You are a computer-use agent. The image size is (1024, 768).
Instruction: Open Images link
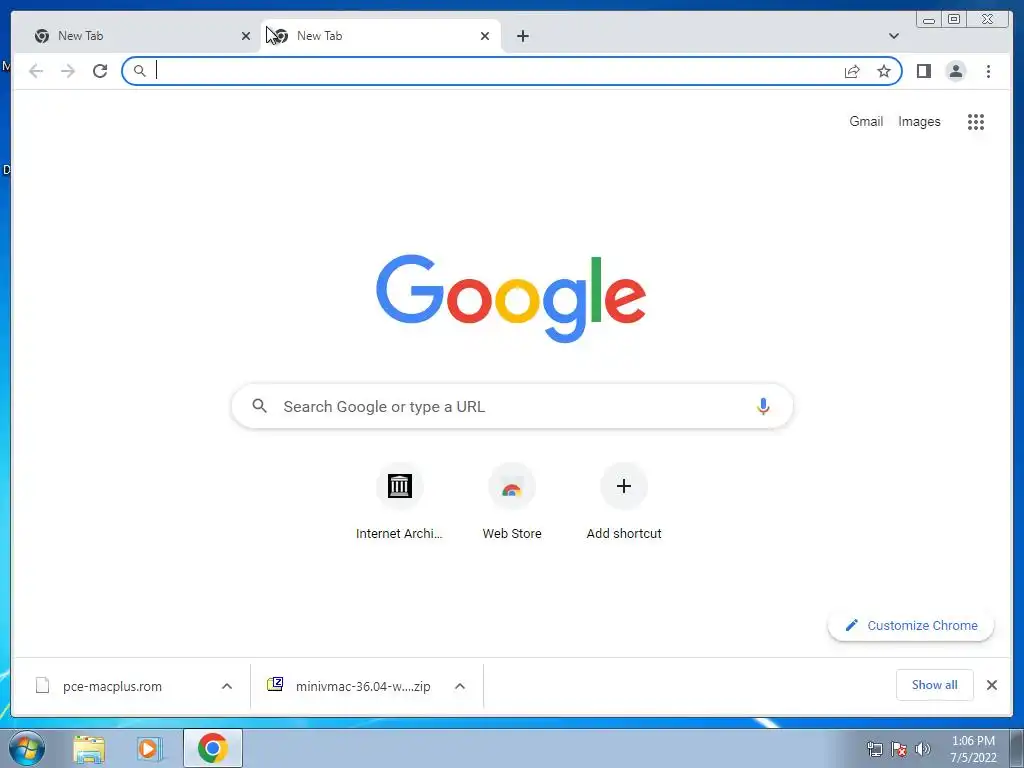tap(919, 121)
